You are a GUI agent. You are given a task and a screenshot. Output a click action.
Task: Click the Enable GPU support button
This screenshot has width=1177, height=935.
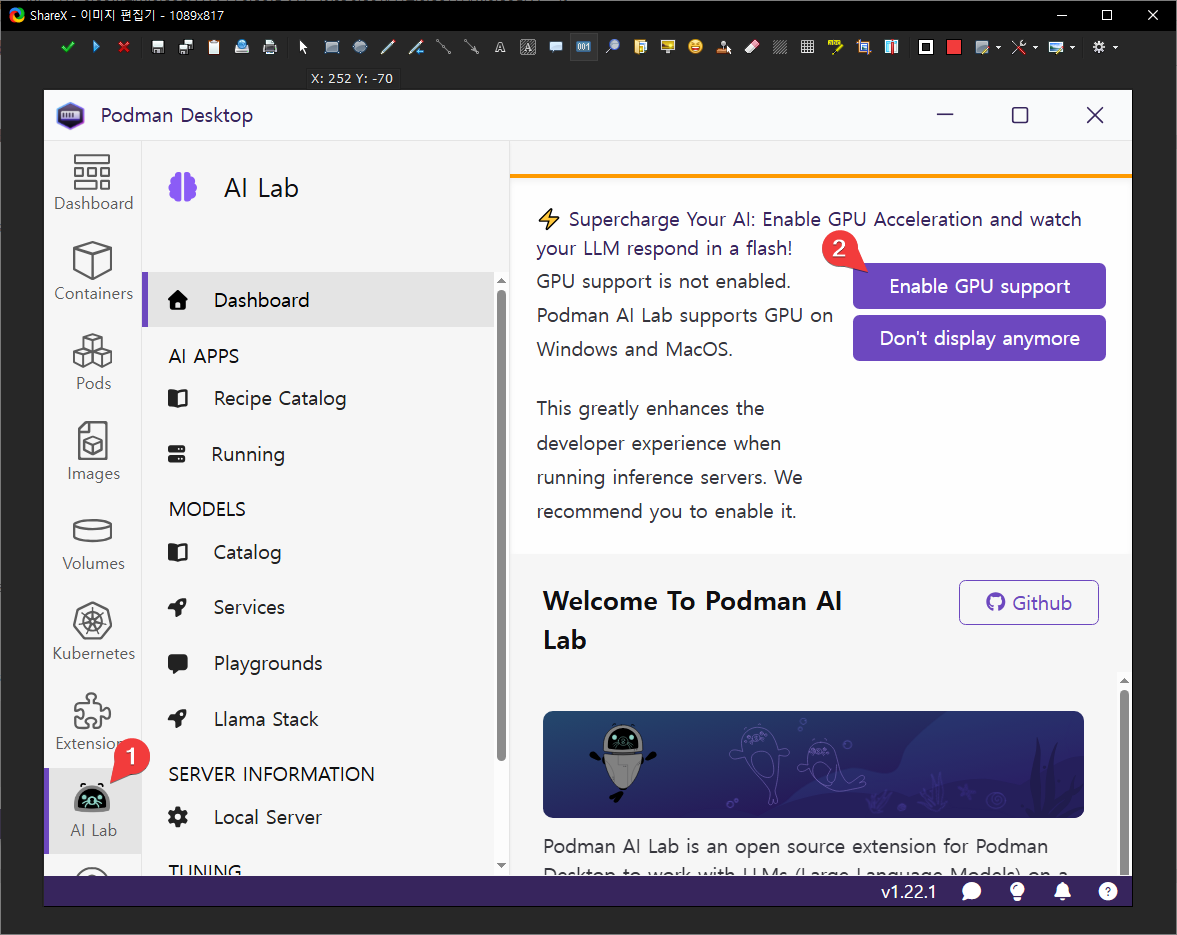click(979, 286)
